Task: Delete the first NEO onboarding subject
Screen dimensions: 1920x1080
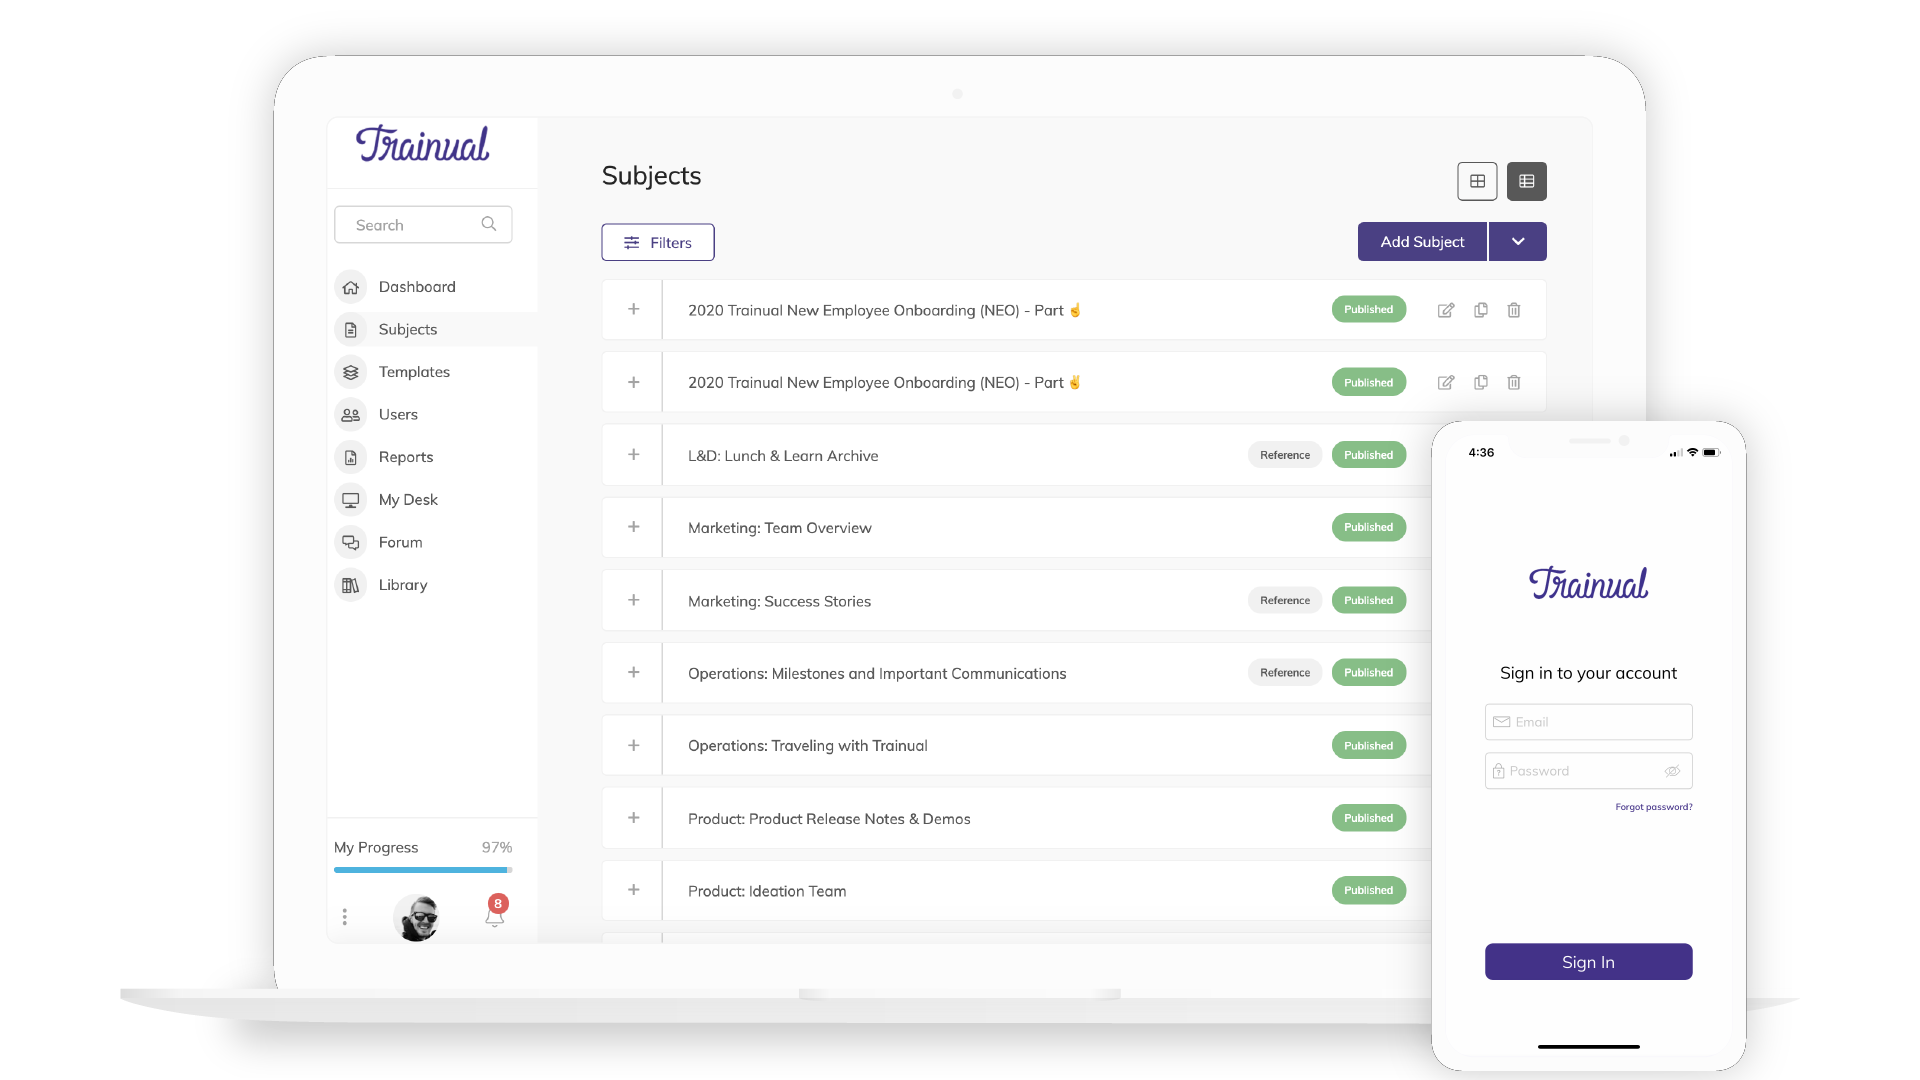Action: click(1514, 310)
